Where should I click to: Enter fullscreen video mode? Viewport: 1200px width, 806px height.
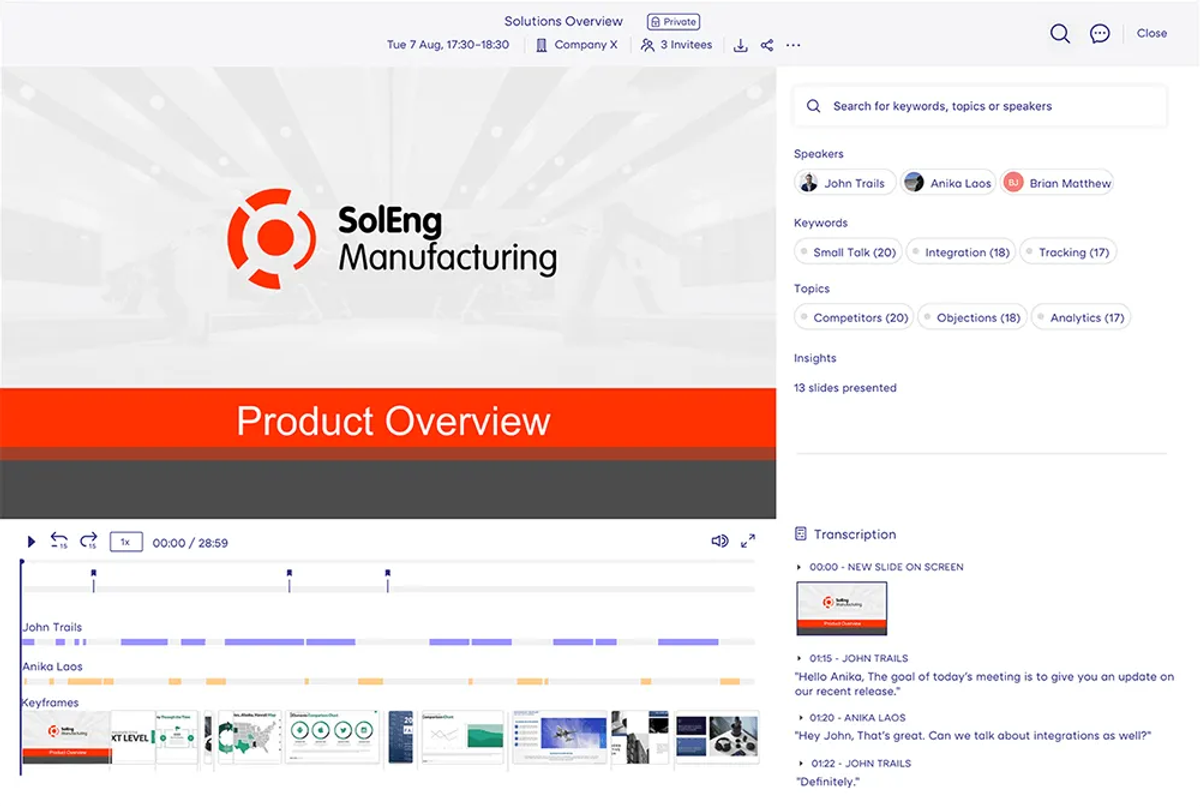click(x=748, y=541)
